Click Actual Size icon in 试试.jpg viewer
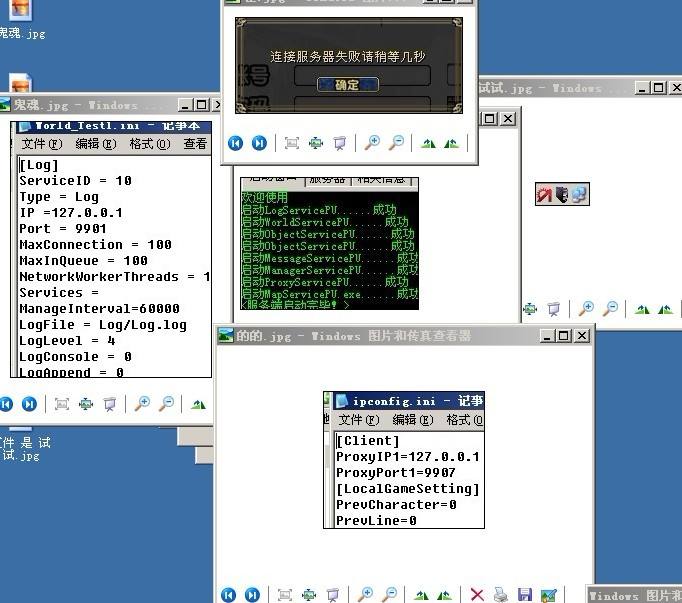This screenshot has width=682, height=603. [x=530, y=309]
